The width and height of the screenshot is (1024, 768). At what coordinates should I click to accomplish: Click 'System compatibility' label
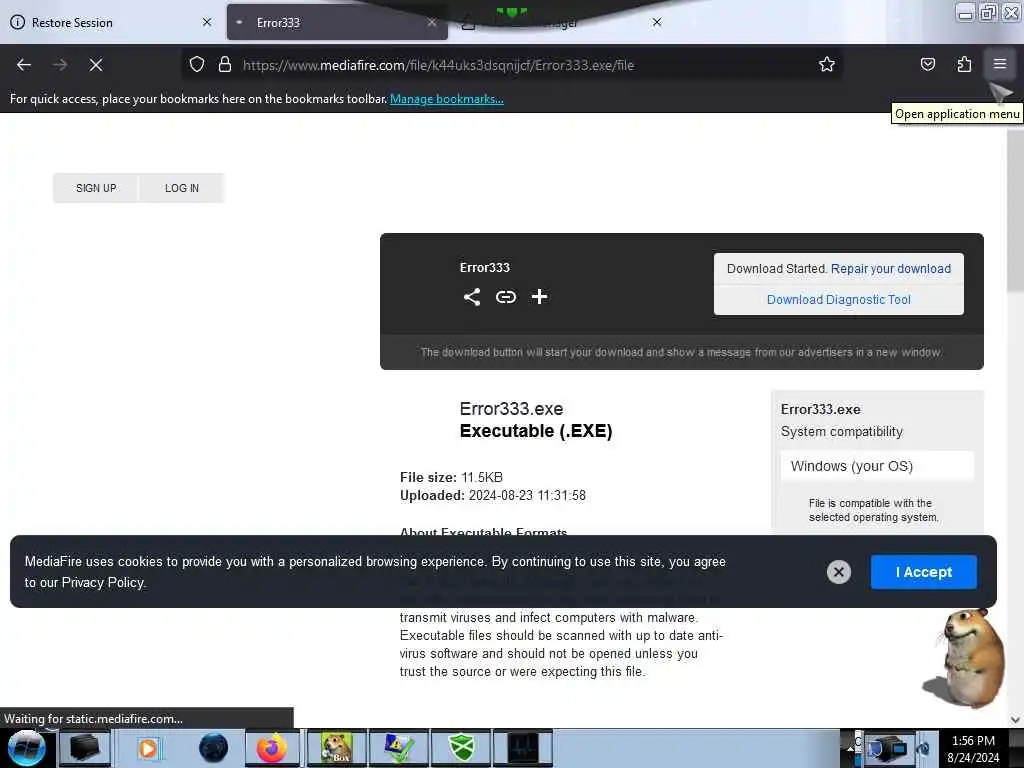842,432
